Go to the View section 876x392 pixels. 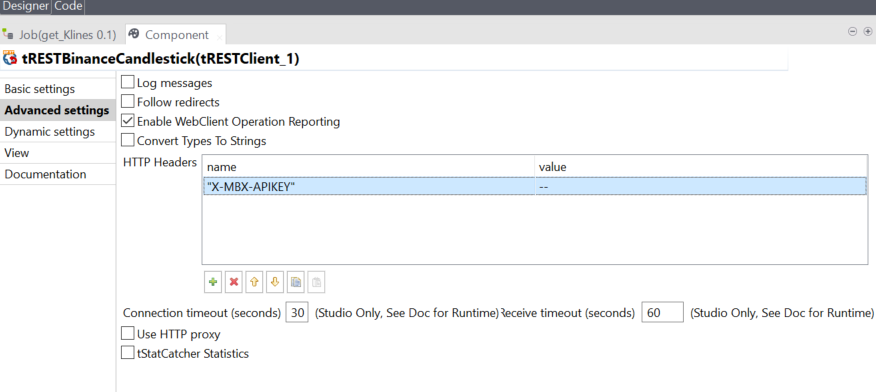[x=58, y=153]
